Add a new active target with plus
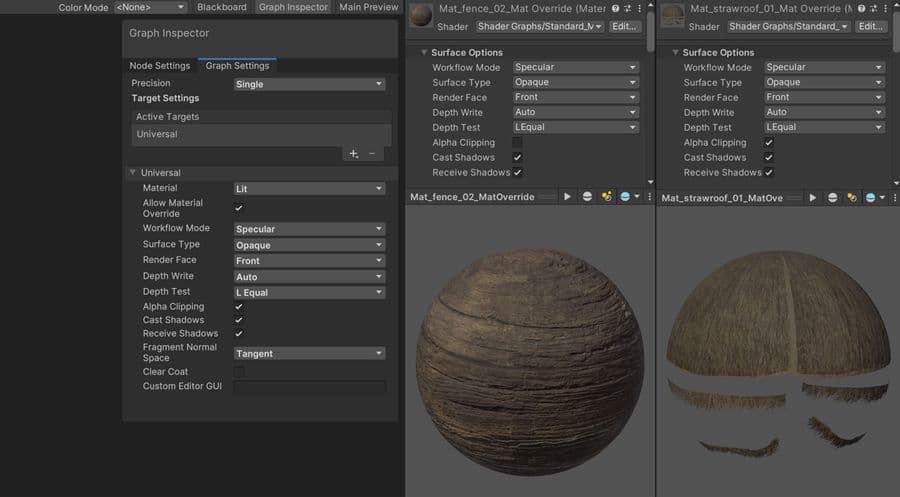The image size is (900, 497). pyautogui.click(x=354, y=154)
